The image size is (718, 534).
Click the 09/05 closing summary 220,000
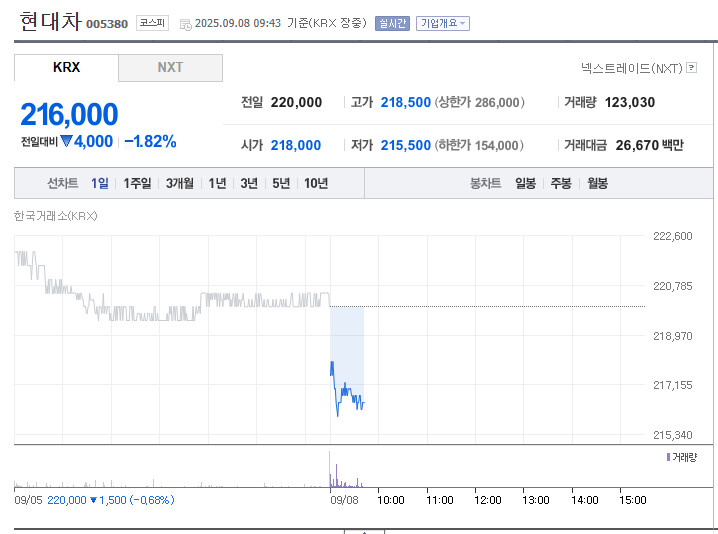pos(67,500)
